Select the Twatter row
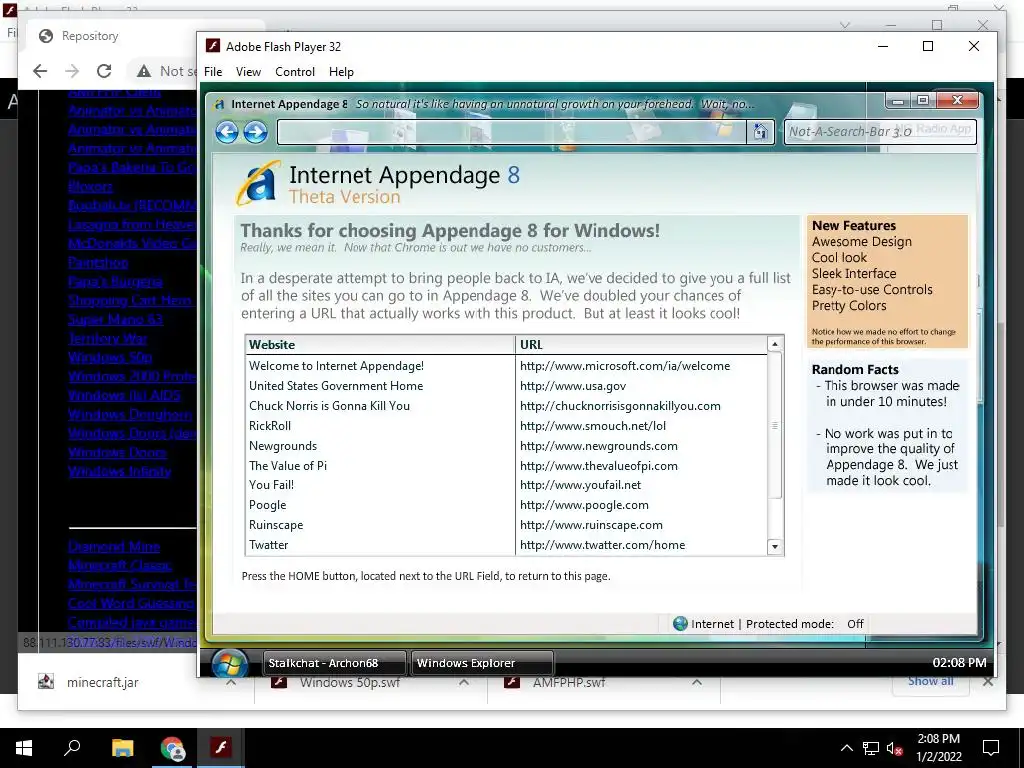The width and height of the screenshot is (1024, 768). click(507, 545)
